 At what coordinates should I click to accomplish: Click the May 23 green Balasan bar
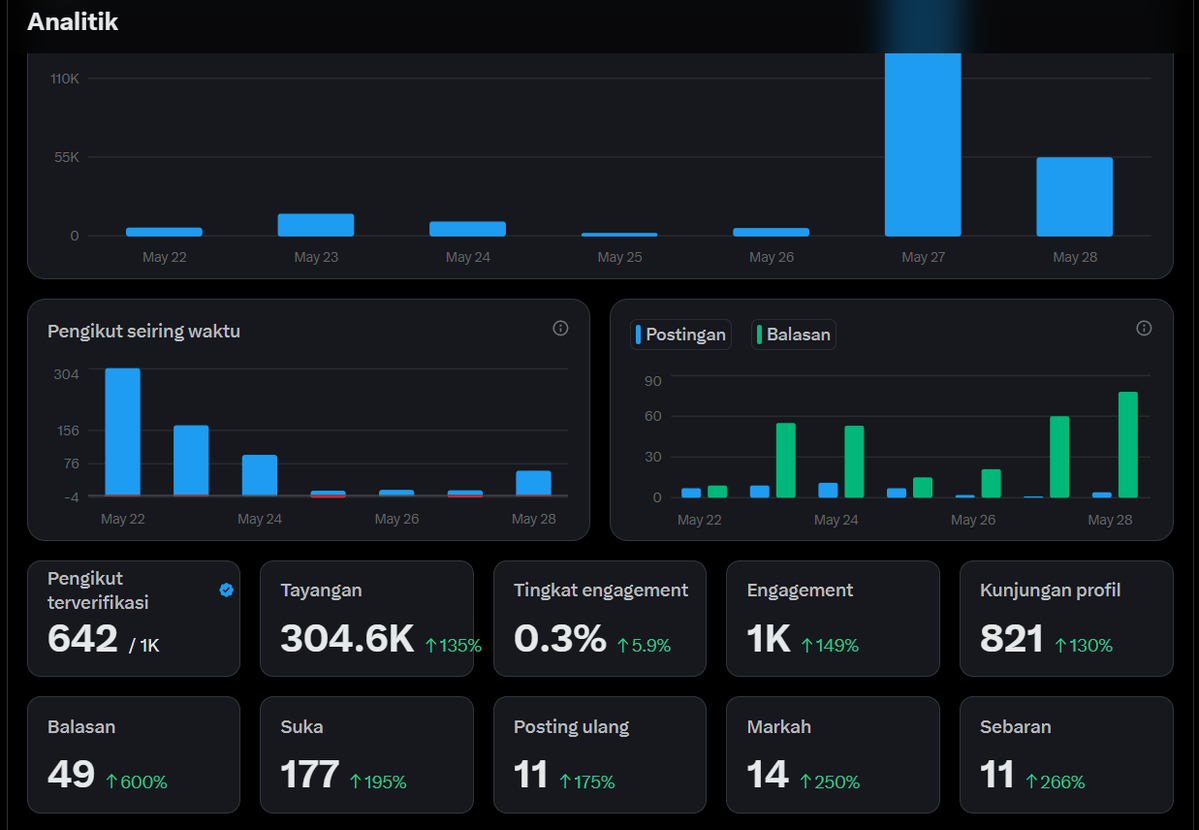coord(786,461)
